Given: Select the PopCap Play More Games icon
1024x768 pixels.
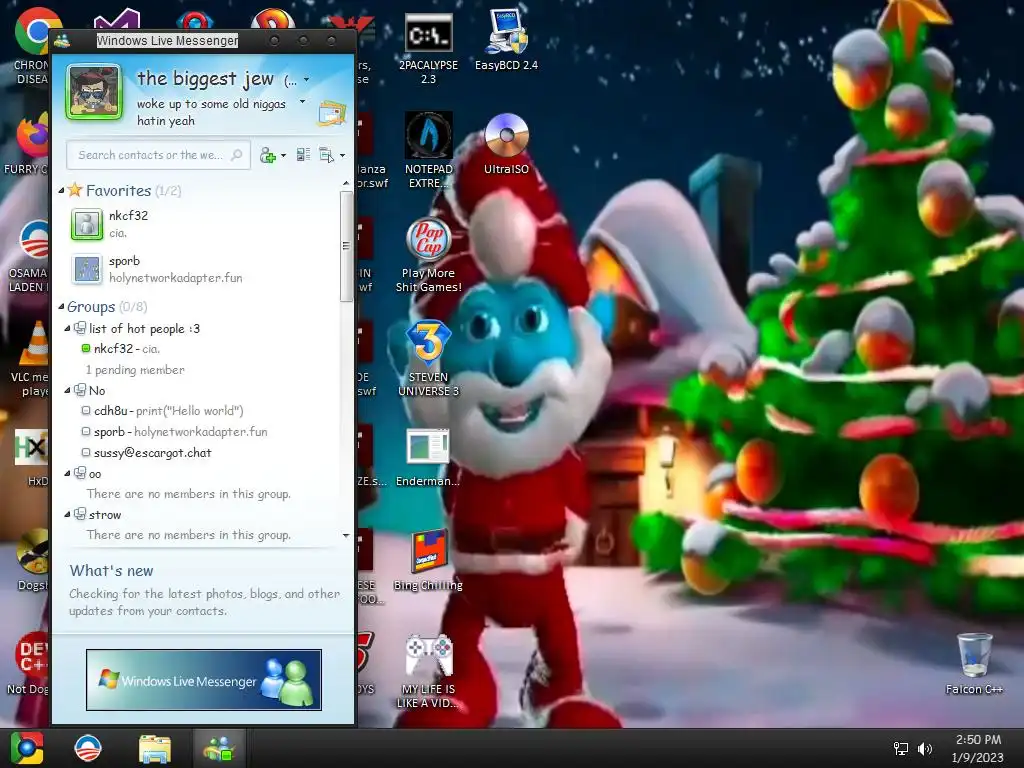Looking at the screenshot, I should [428, 255].
